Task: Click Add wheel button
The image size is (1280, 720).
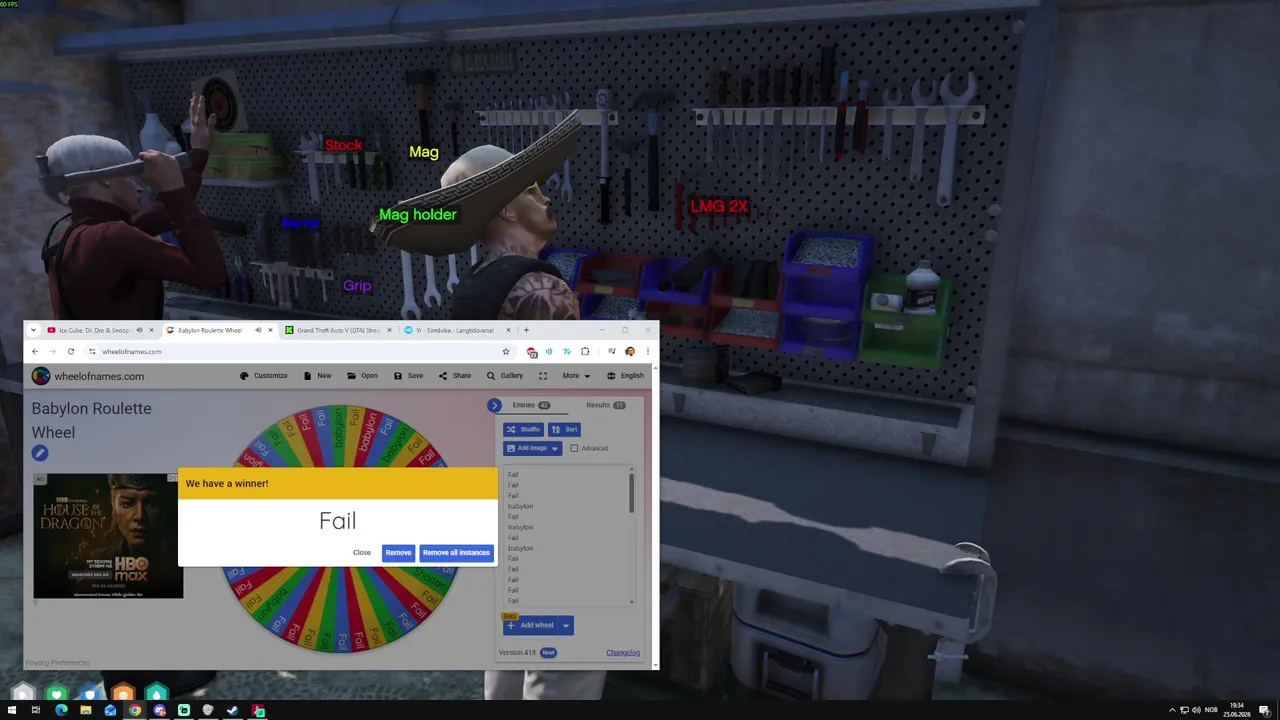Action: tap(530, 625)
